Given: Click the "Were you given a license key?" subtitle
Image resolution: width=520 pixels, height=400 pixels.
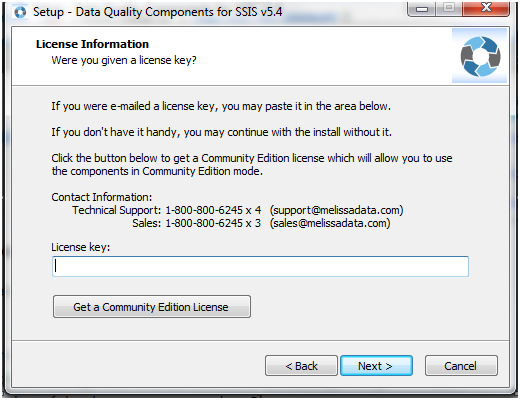Looking at the screenshot, I should (x=124, y=60).
